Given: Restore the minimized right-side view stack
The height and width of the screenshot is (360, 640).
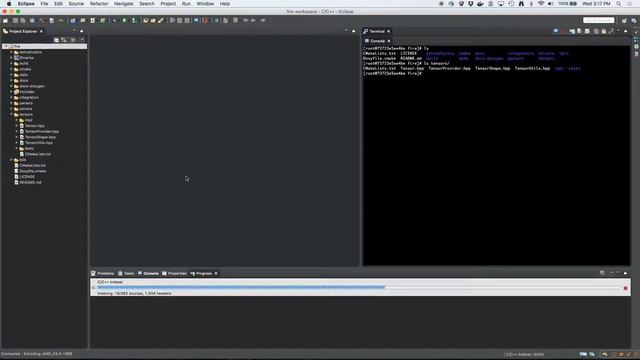Looking at the screenshot, I should pos(636,32).
